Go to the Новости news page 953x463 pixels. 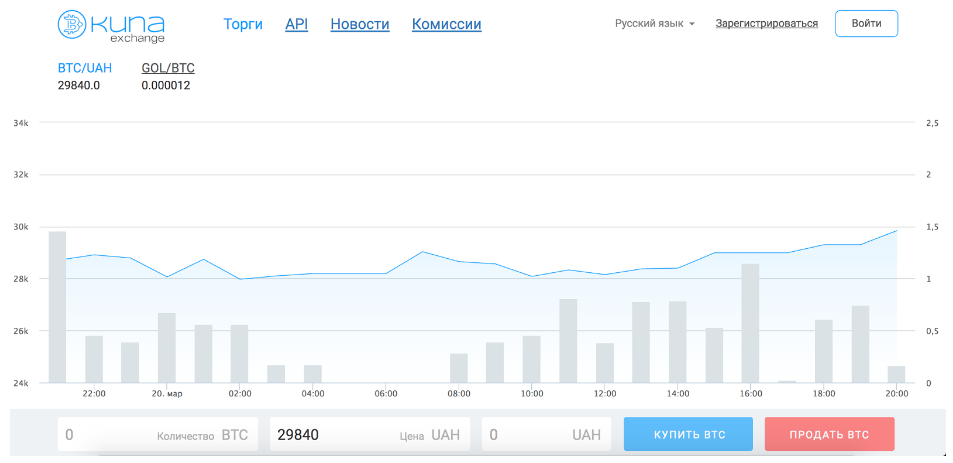pyautogui.click(x=360, y=24)
